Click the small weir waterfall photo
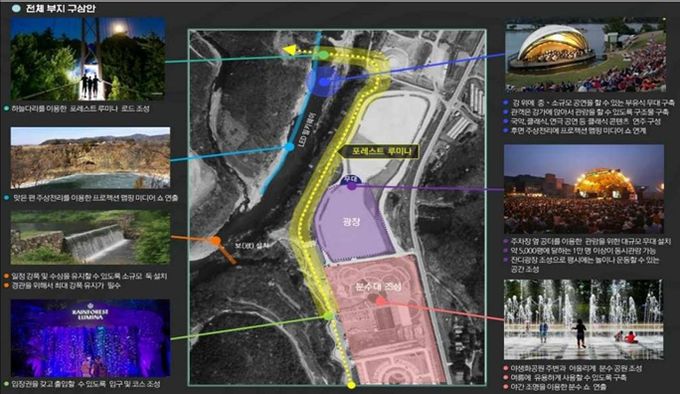 click(90, 238)
